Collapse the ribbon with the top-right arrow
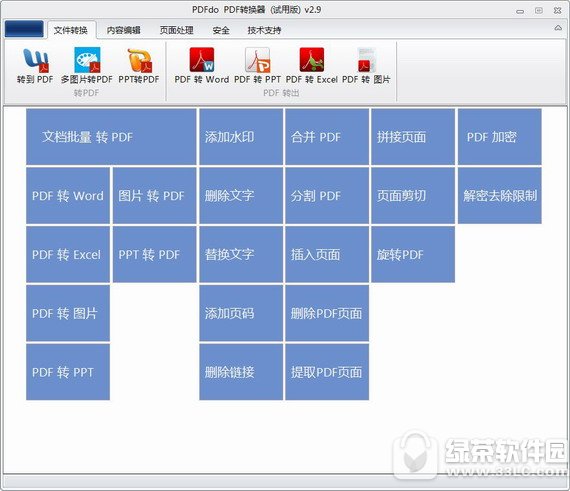Viewport: 570px width, 491px height. coord(558,28)
